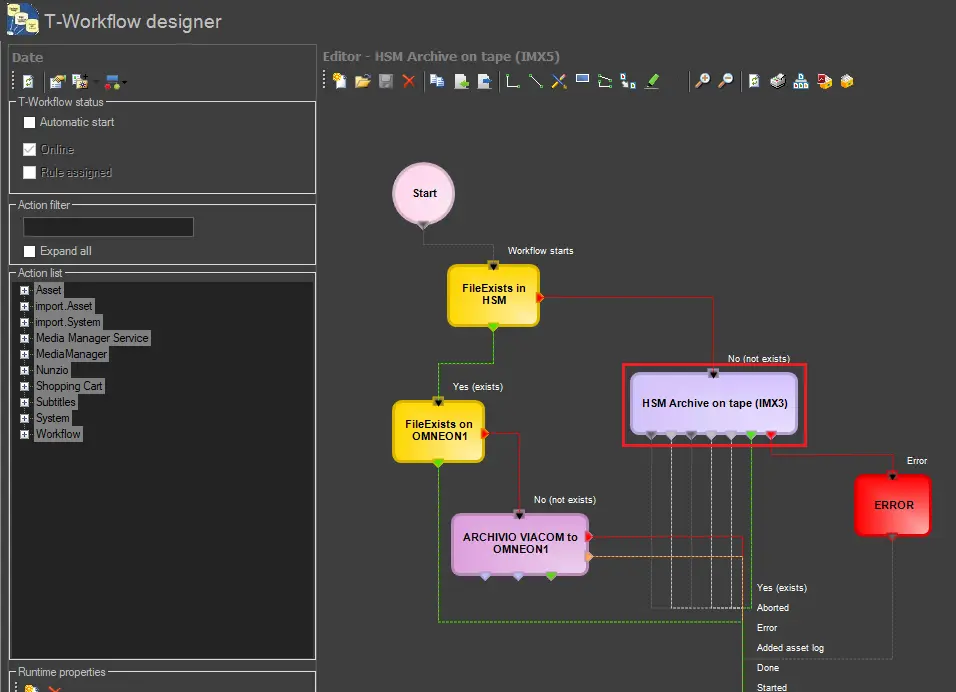This screenshot has height=692, width=956.
Task: Select the red ERROR workflow node
Action: pyautogui.click(x=893, y=505)
